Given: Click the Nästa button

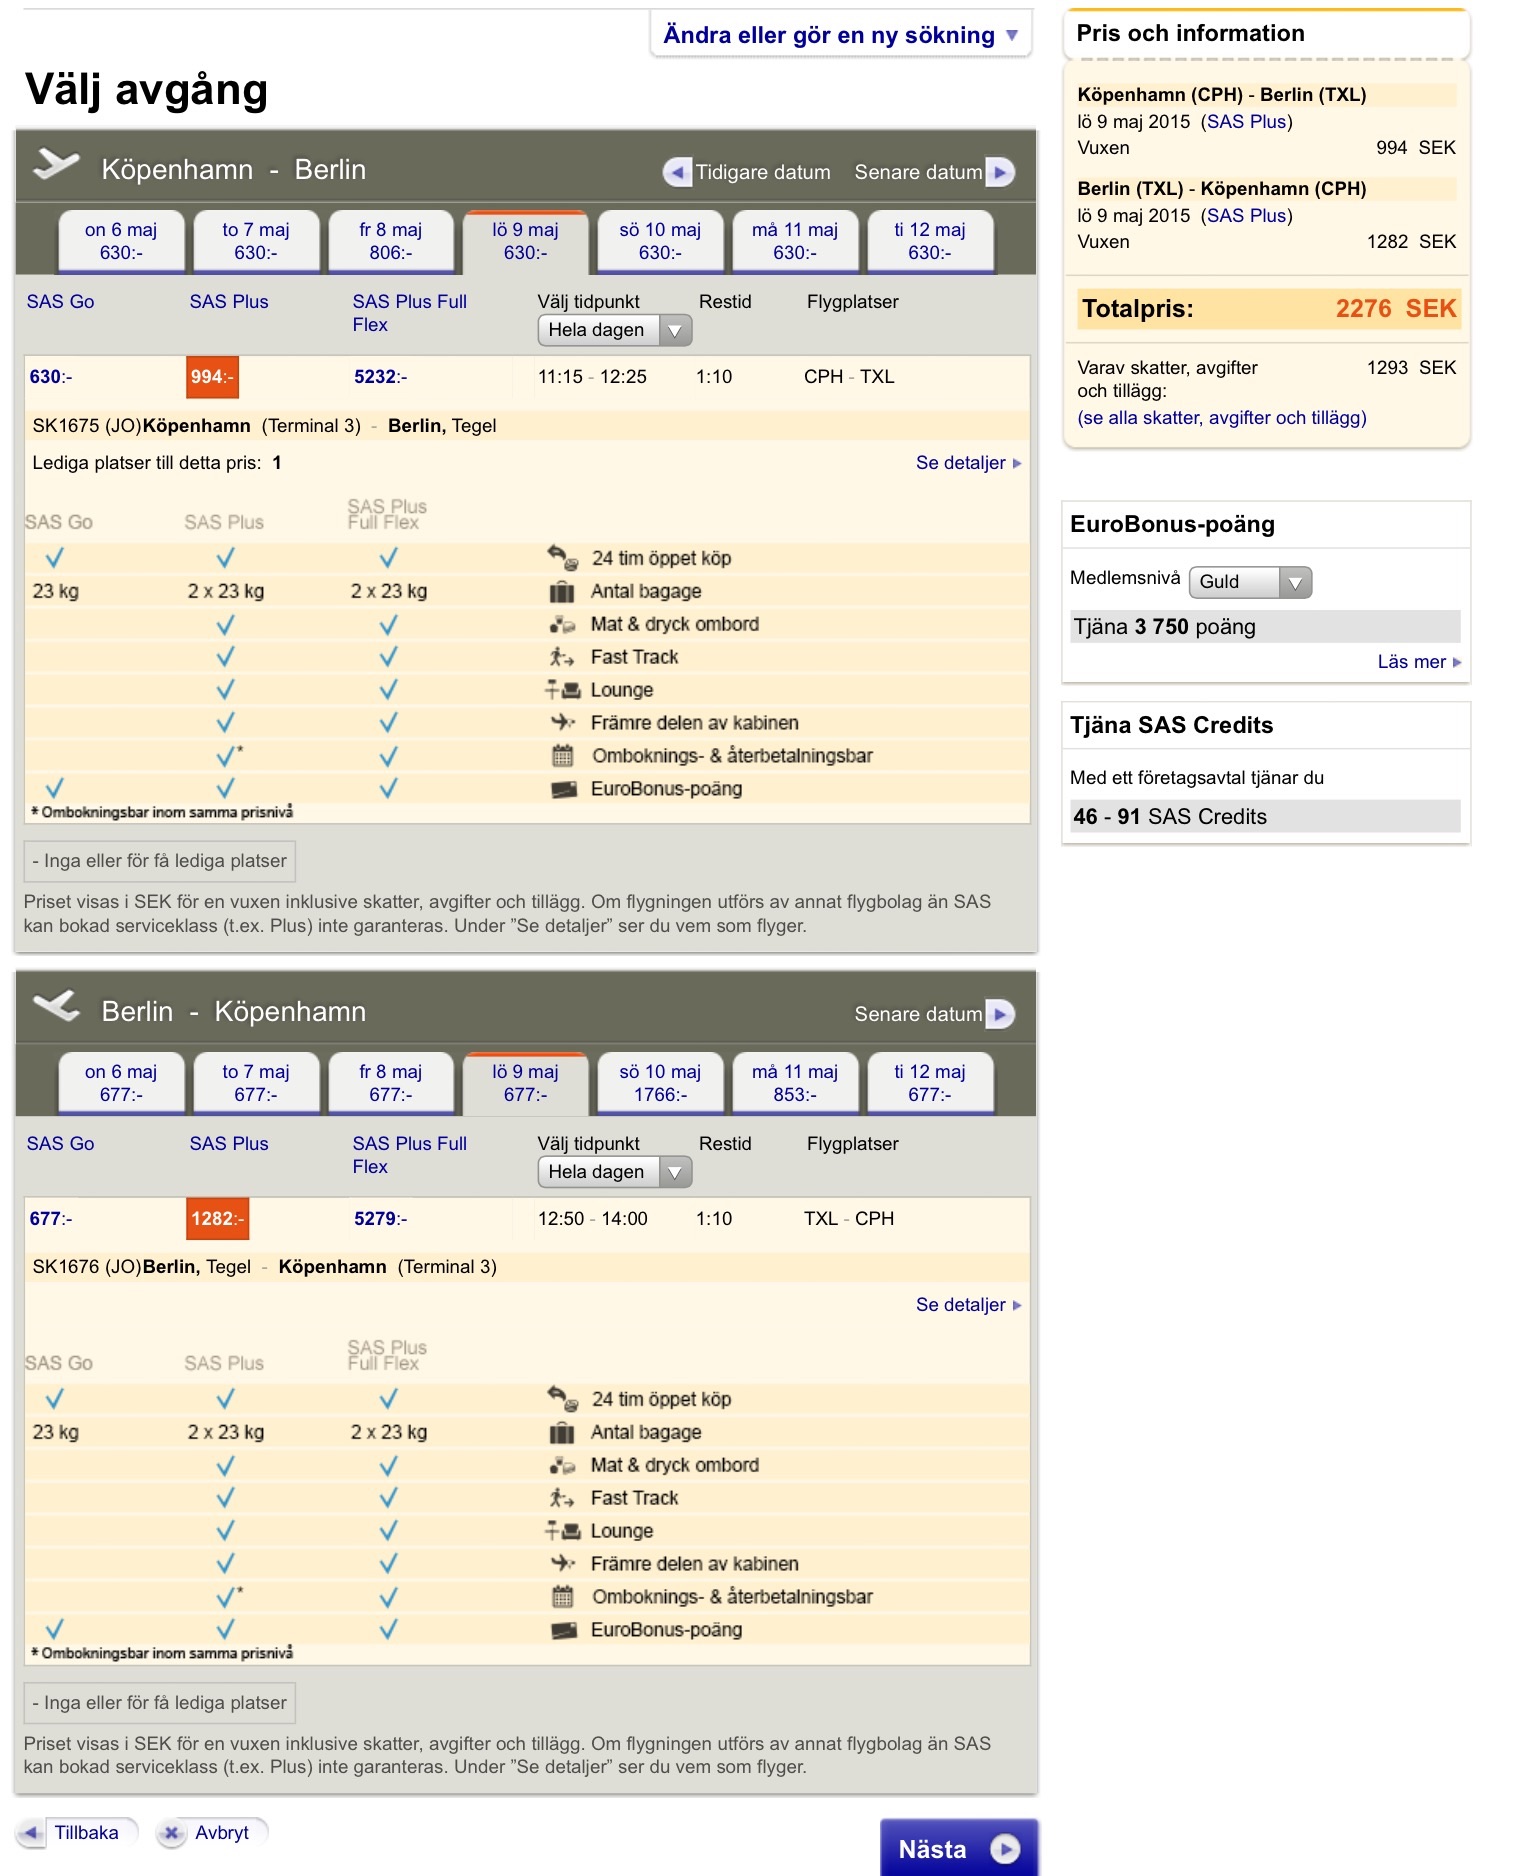Looking at the screenshot, I should point(958,1849).
